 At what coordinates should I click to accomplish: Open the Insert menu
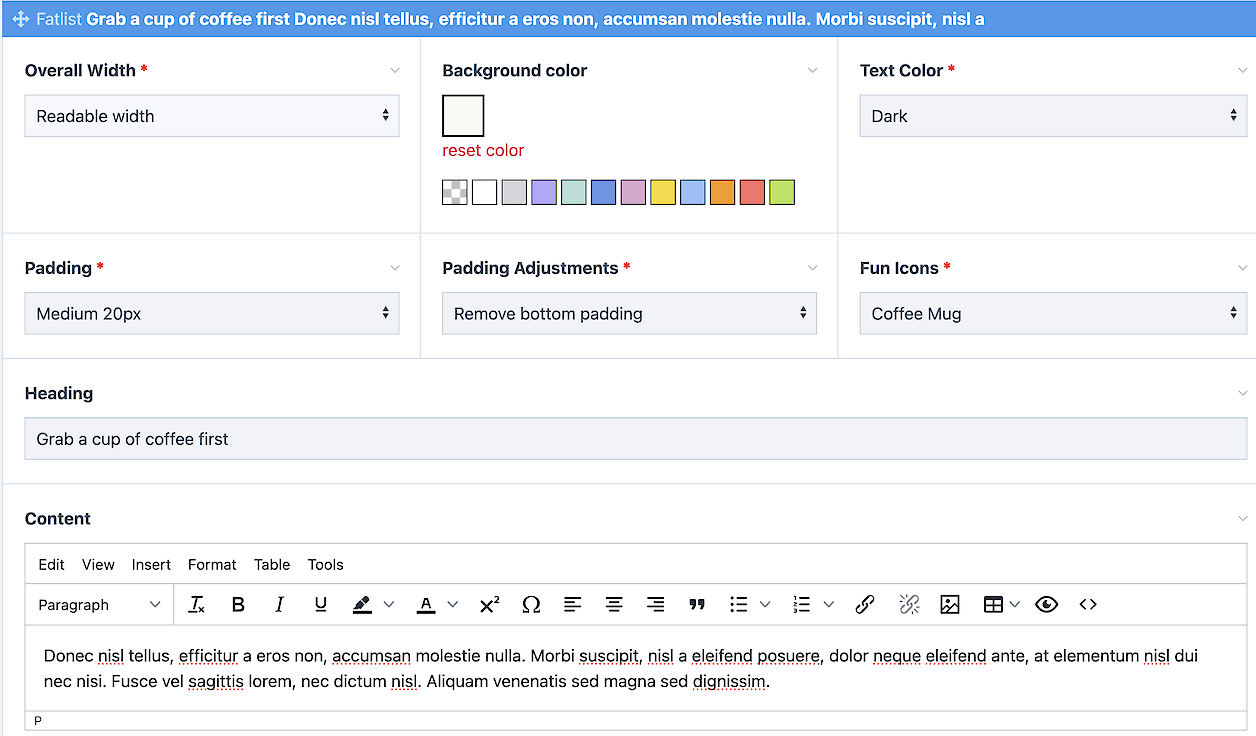(151, 565)
